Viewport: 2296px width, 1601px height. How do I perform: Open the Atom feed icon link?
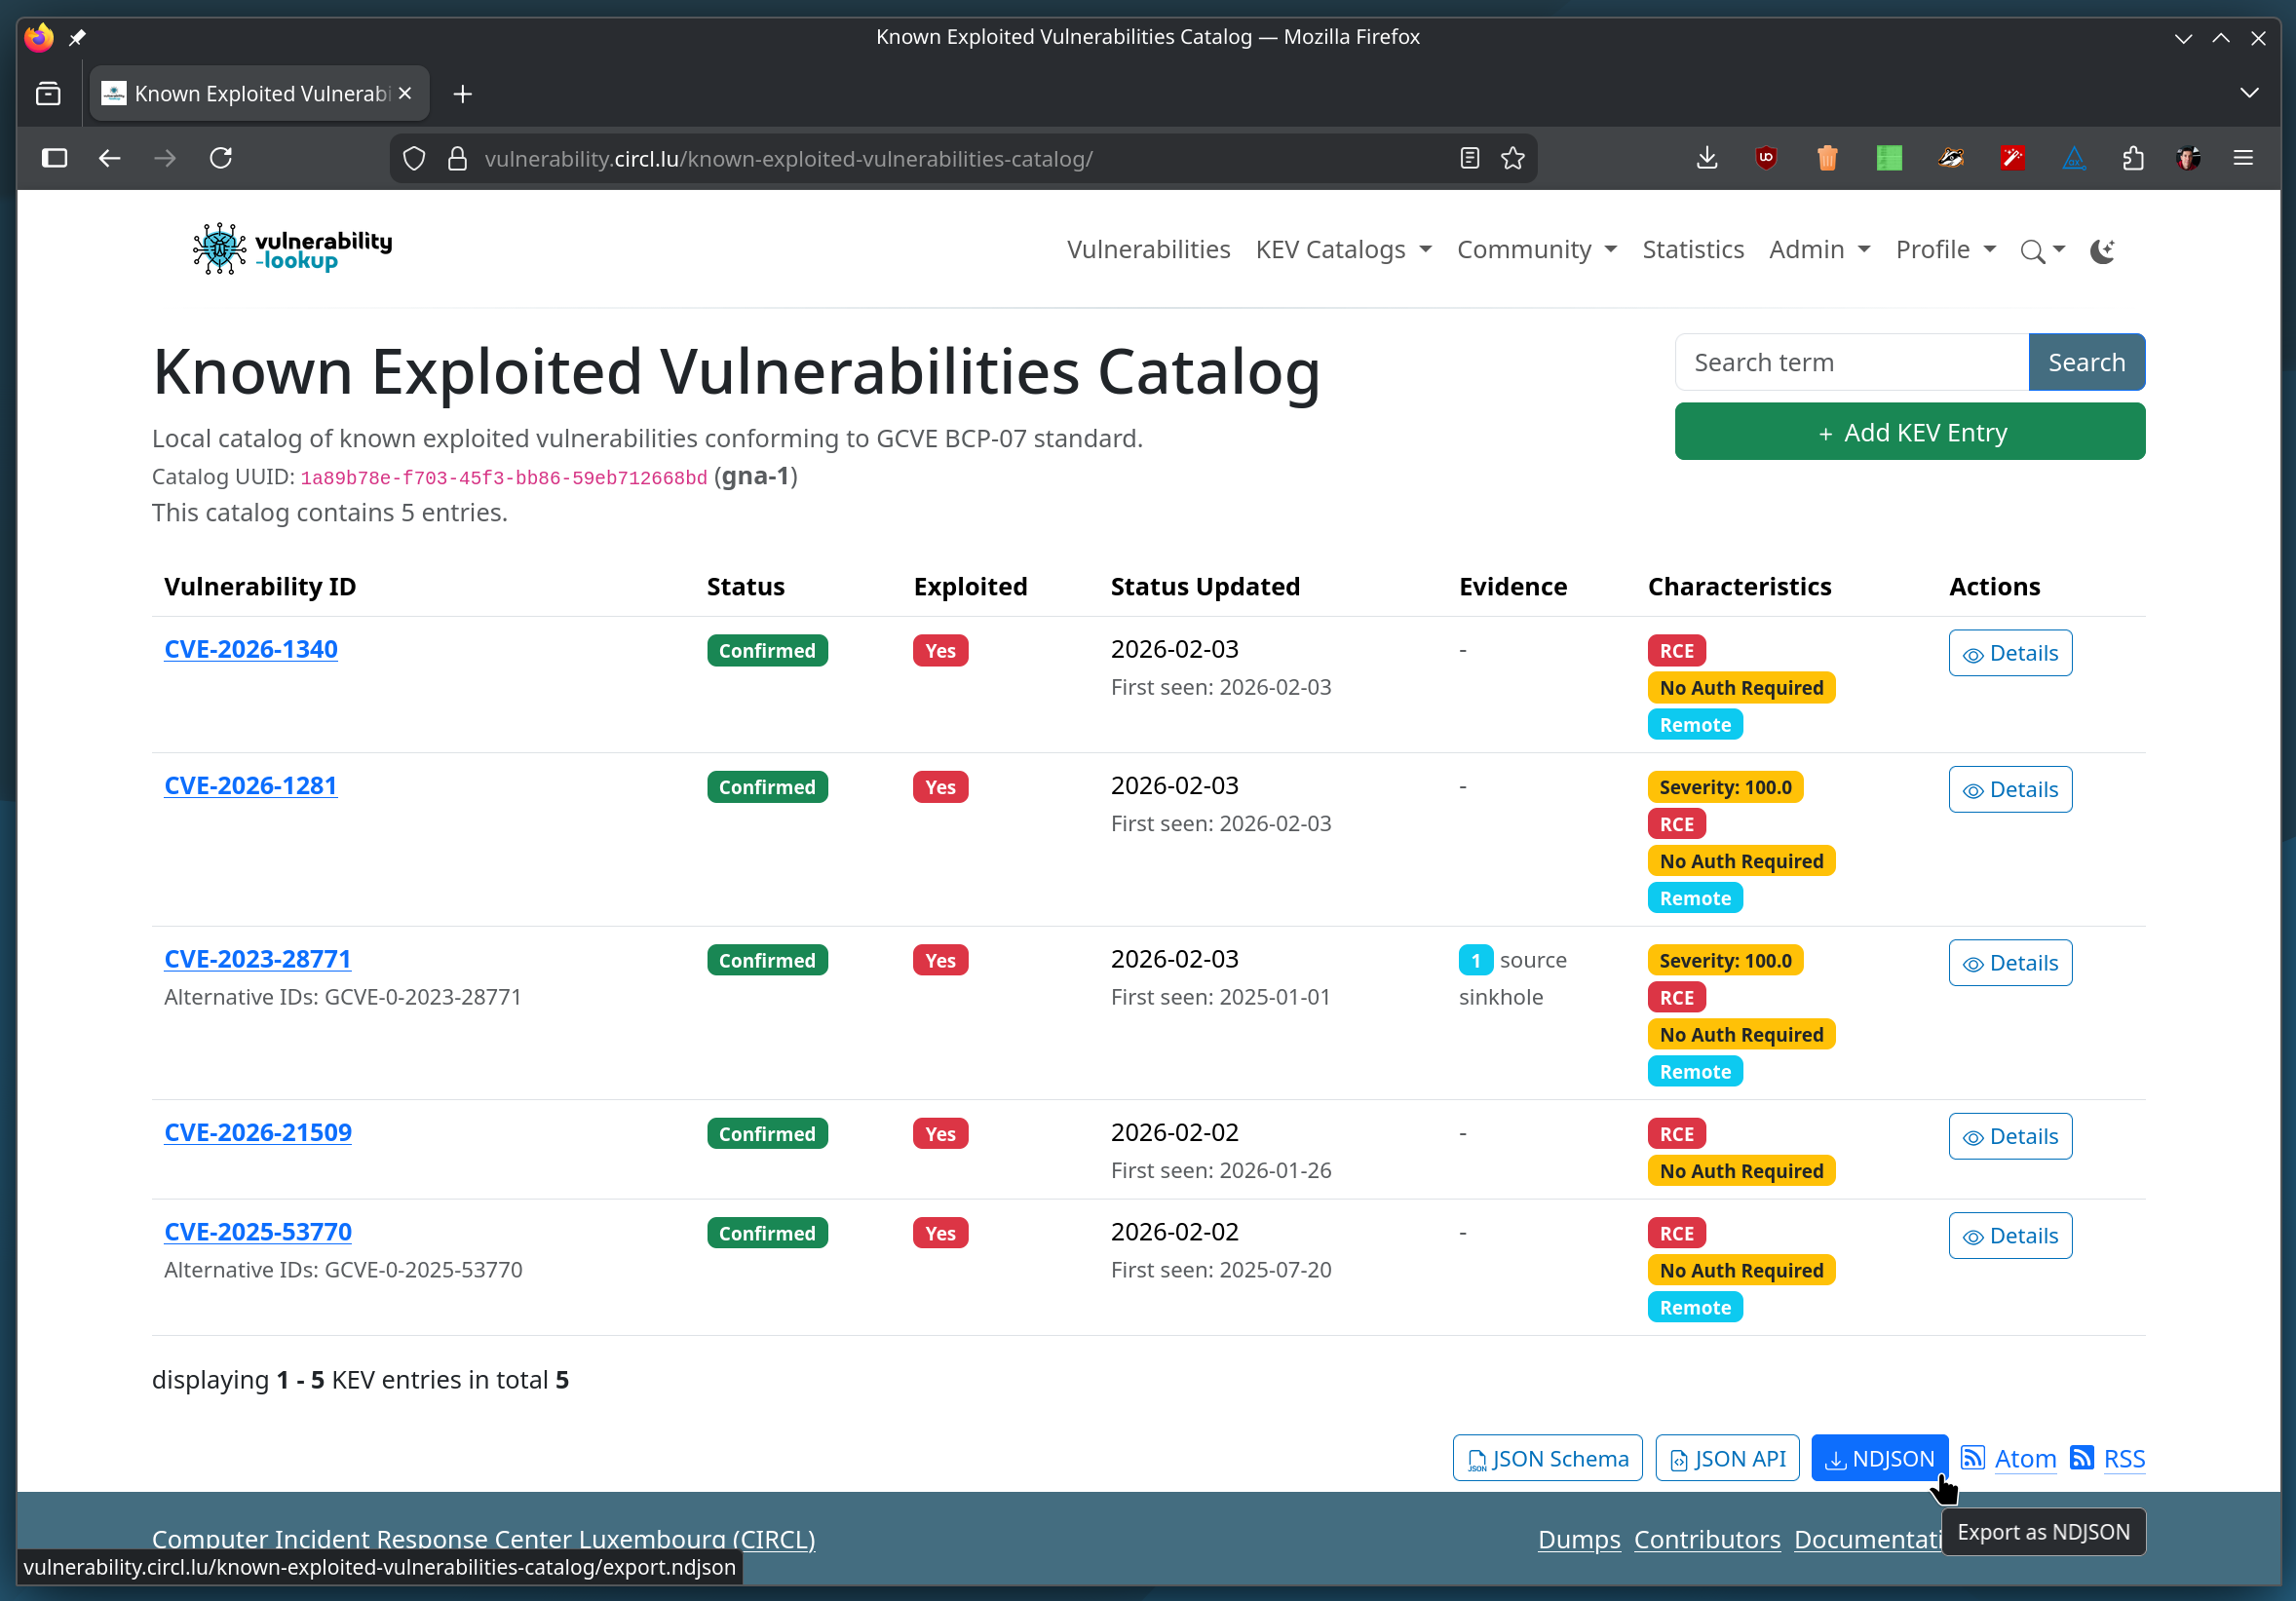(x=1972, y=1457)
